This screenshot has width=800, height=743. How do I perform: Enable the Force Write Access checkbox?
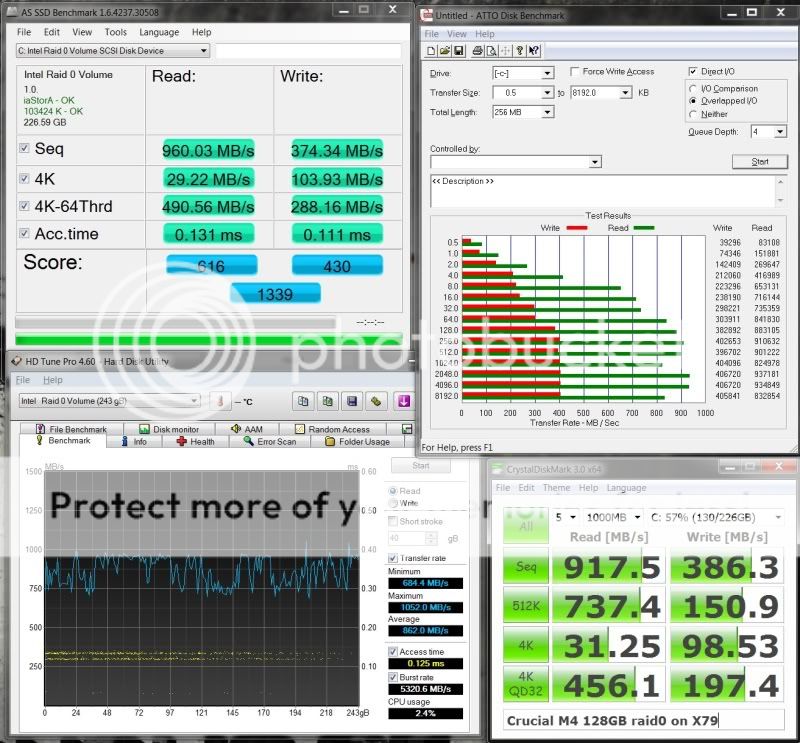(x=574, y=72)
